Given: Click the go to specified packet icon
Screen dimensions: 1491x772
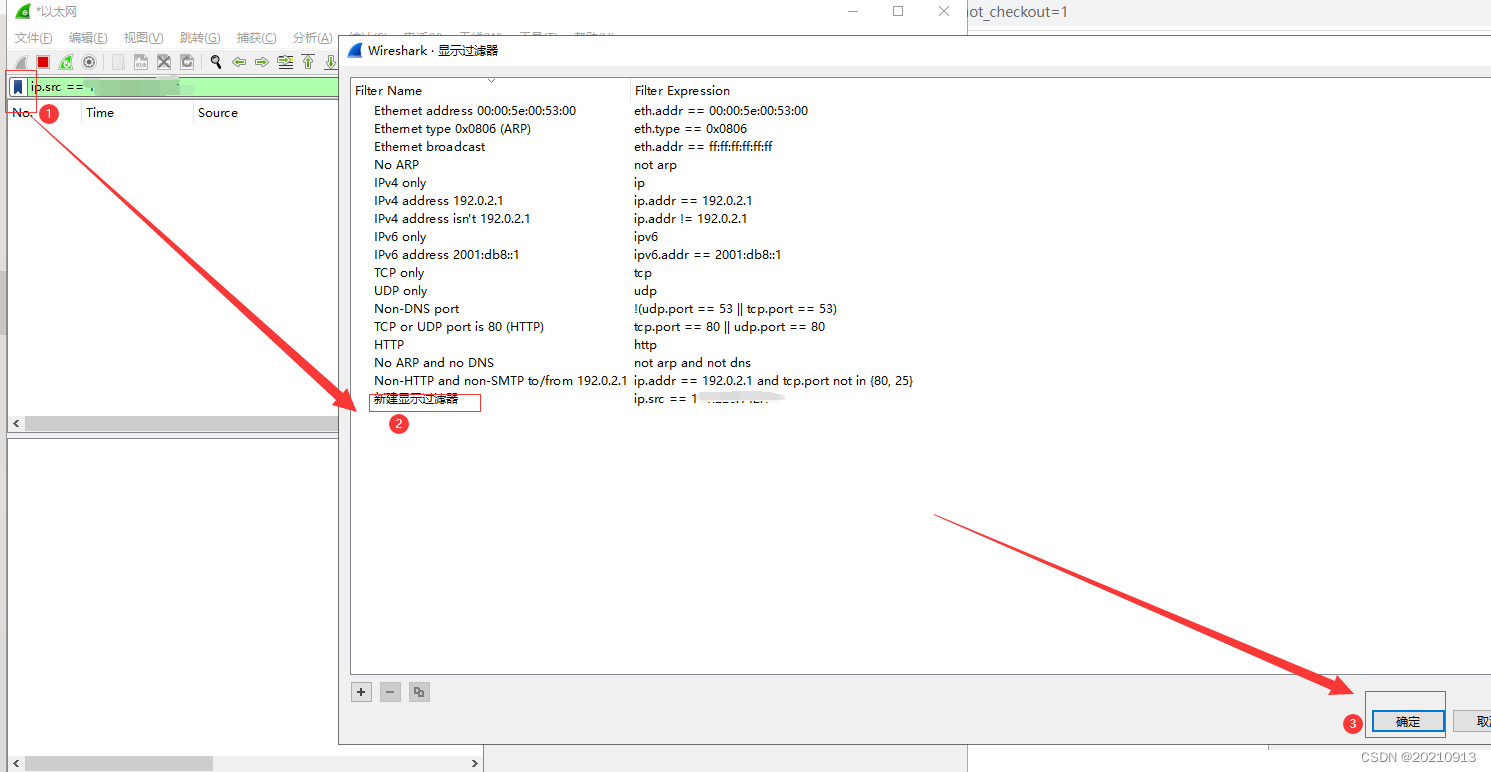Looking at the screenshot, I should tap(285, 62).
